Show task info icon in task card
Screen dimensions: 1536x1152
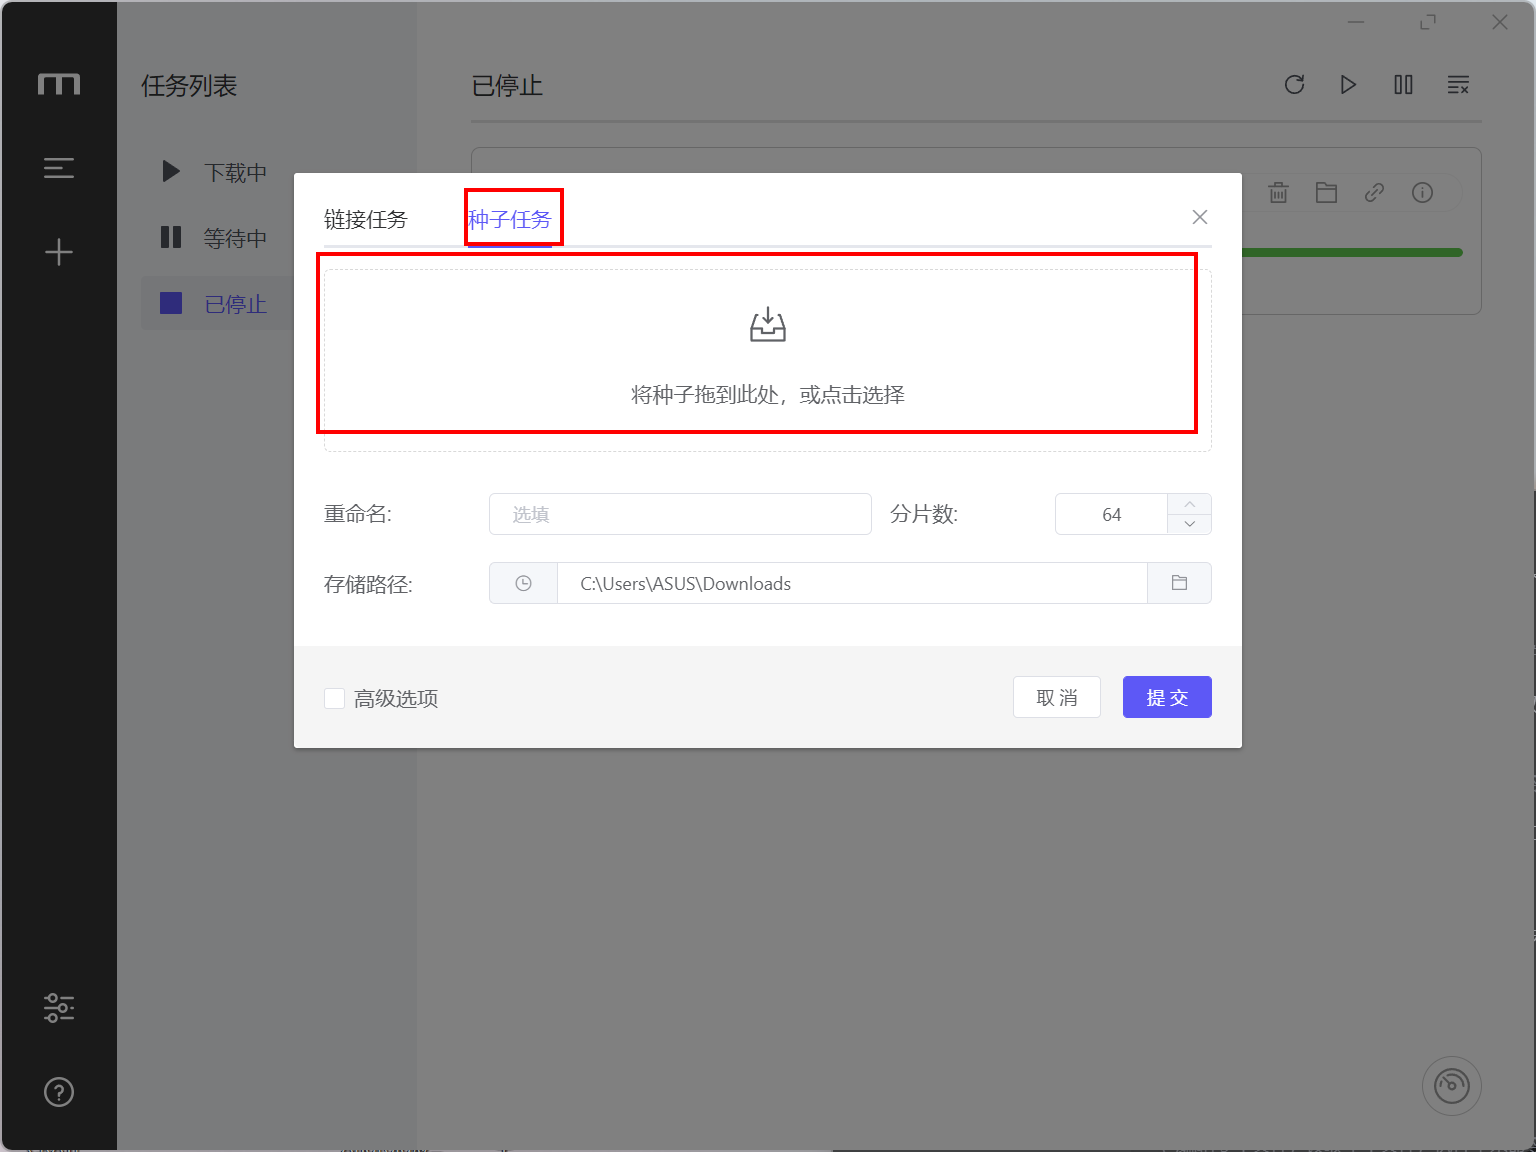(x=1422, y=193)
